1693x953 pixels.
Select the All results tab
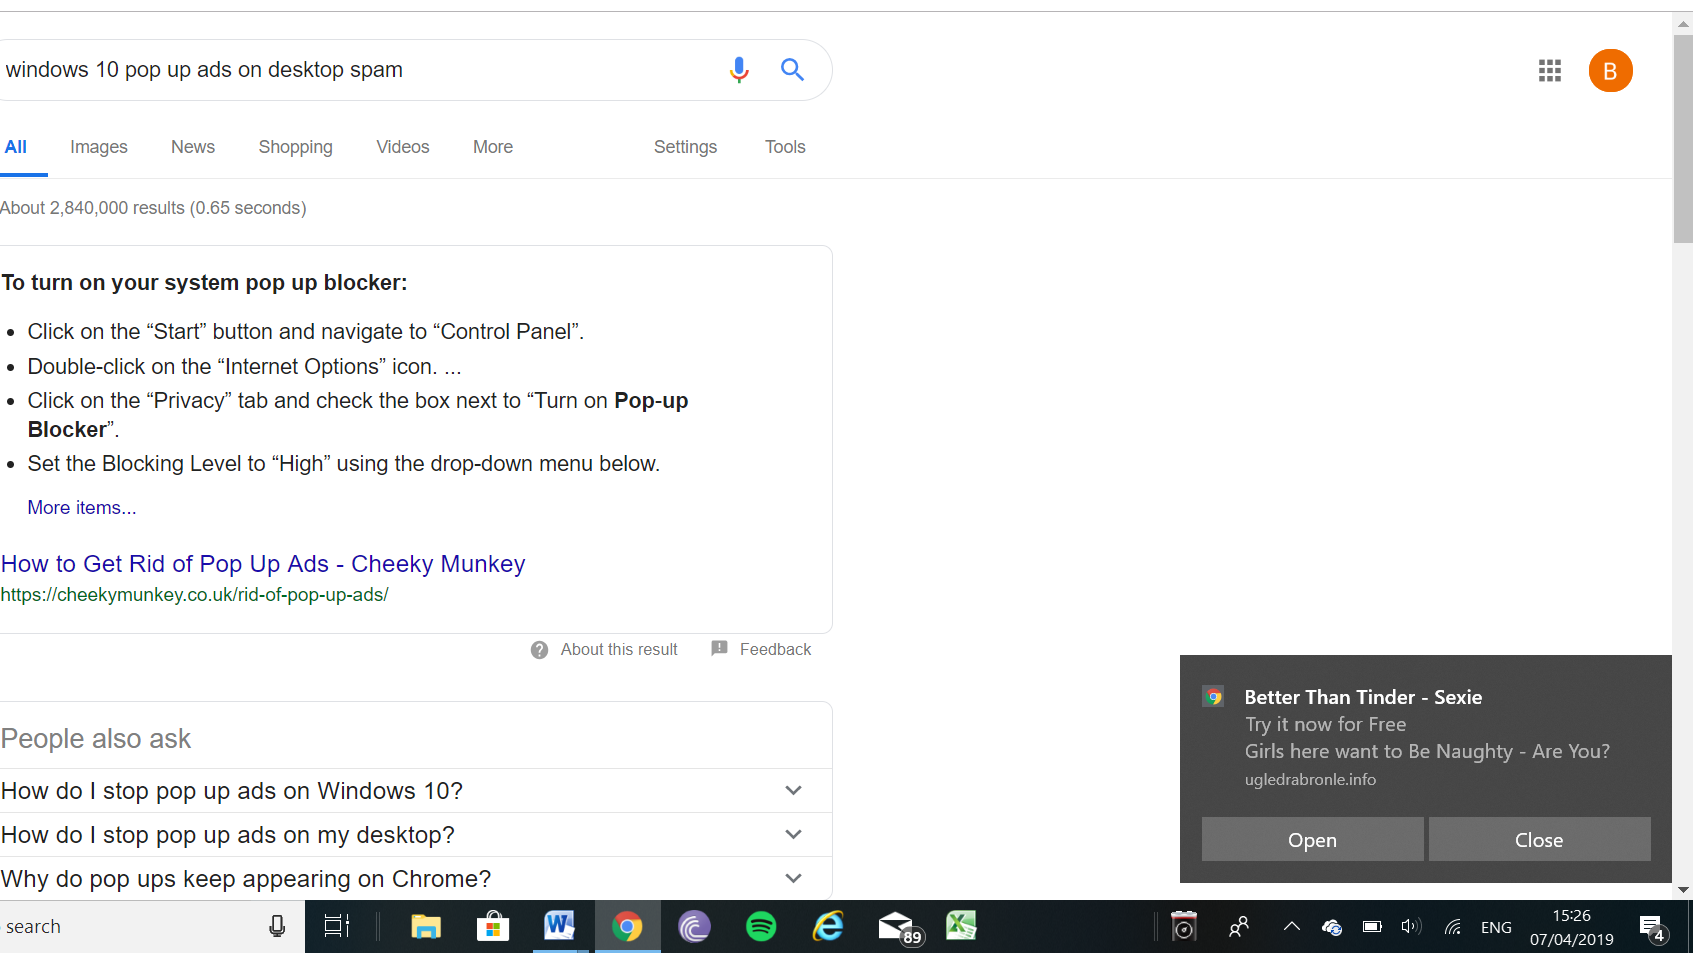[16, 147]
